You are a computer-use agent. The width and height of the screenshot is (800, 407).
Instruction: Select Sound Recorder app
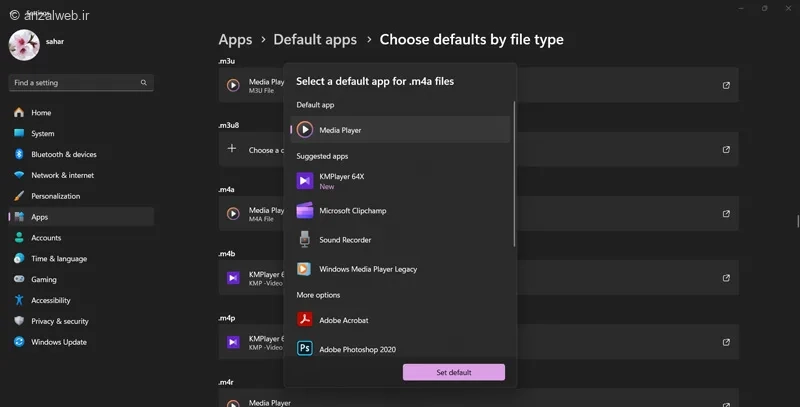pyautogui.click(x=400, y=240)
